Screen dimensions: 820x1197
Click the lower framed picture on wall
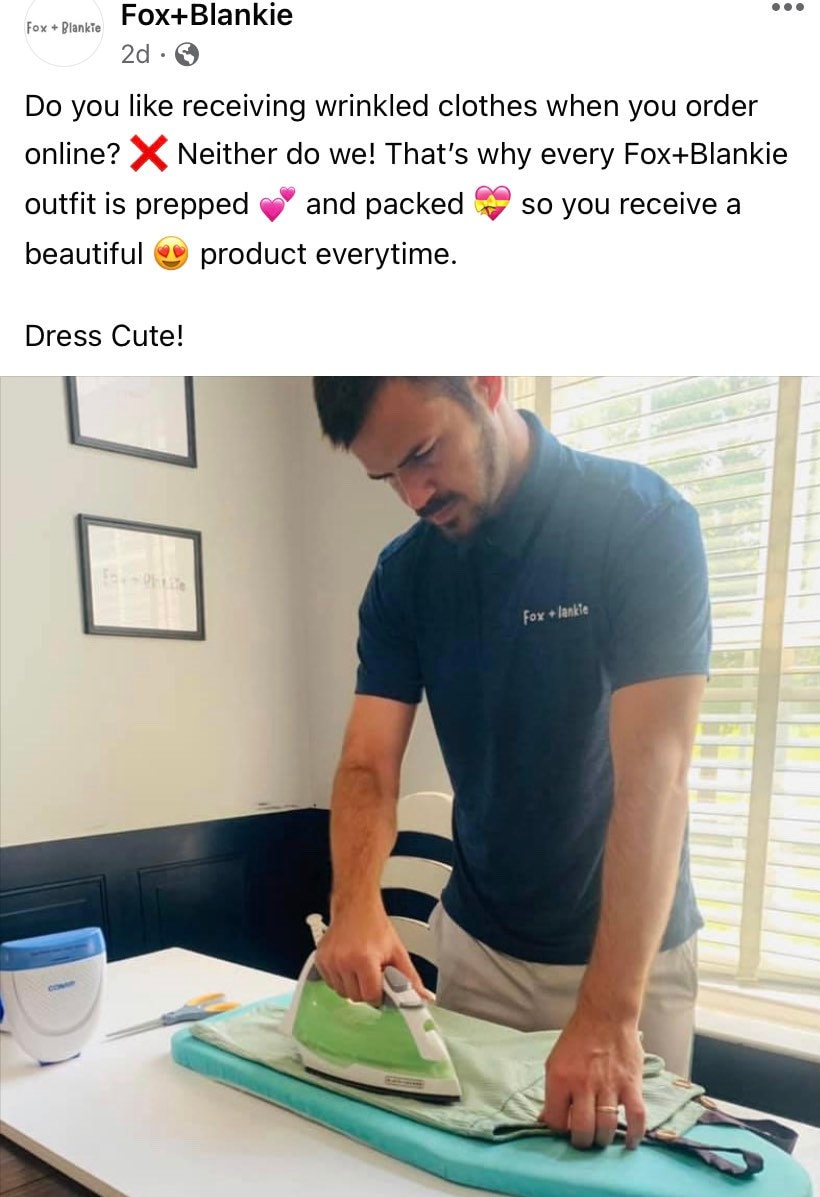tap(142, 577)
